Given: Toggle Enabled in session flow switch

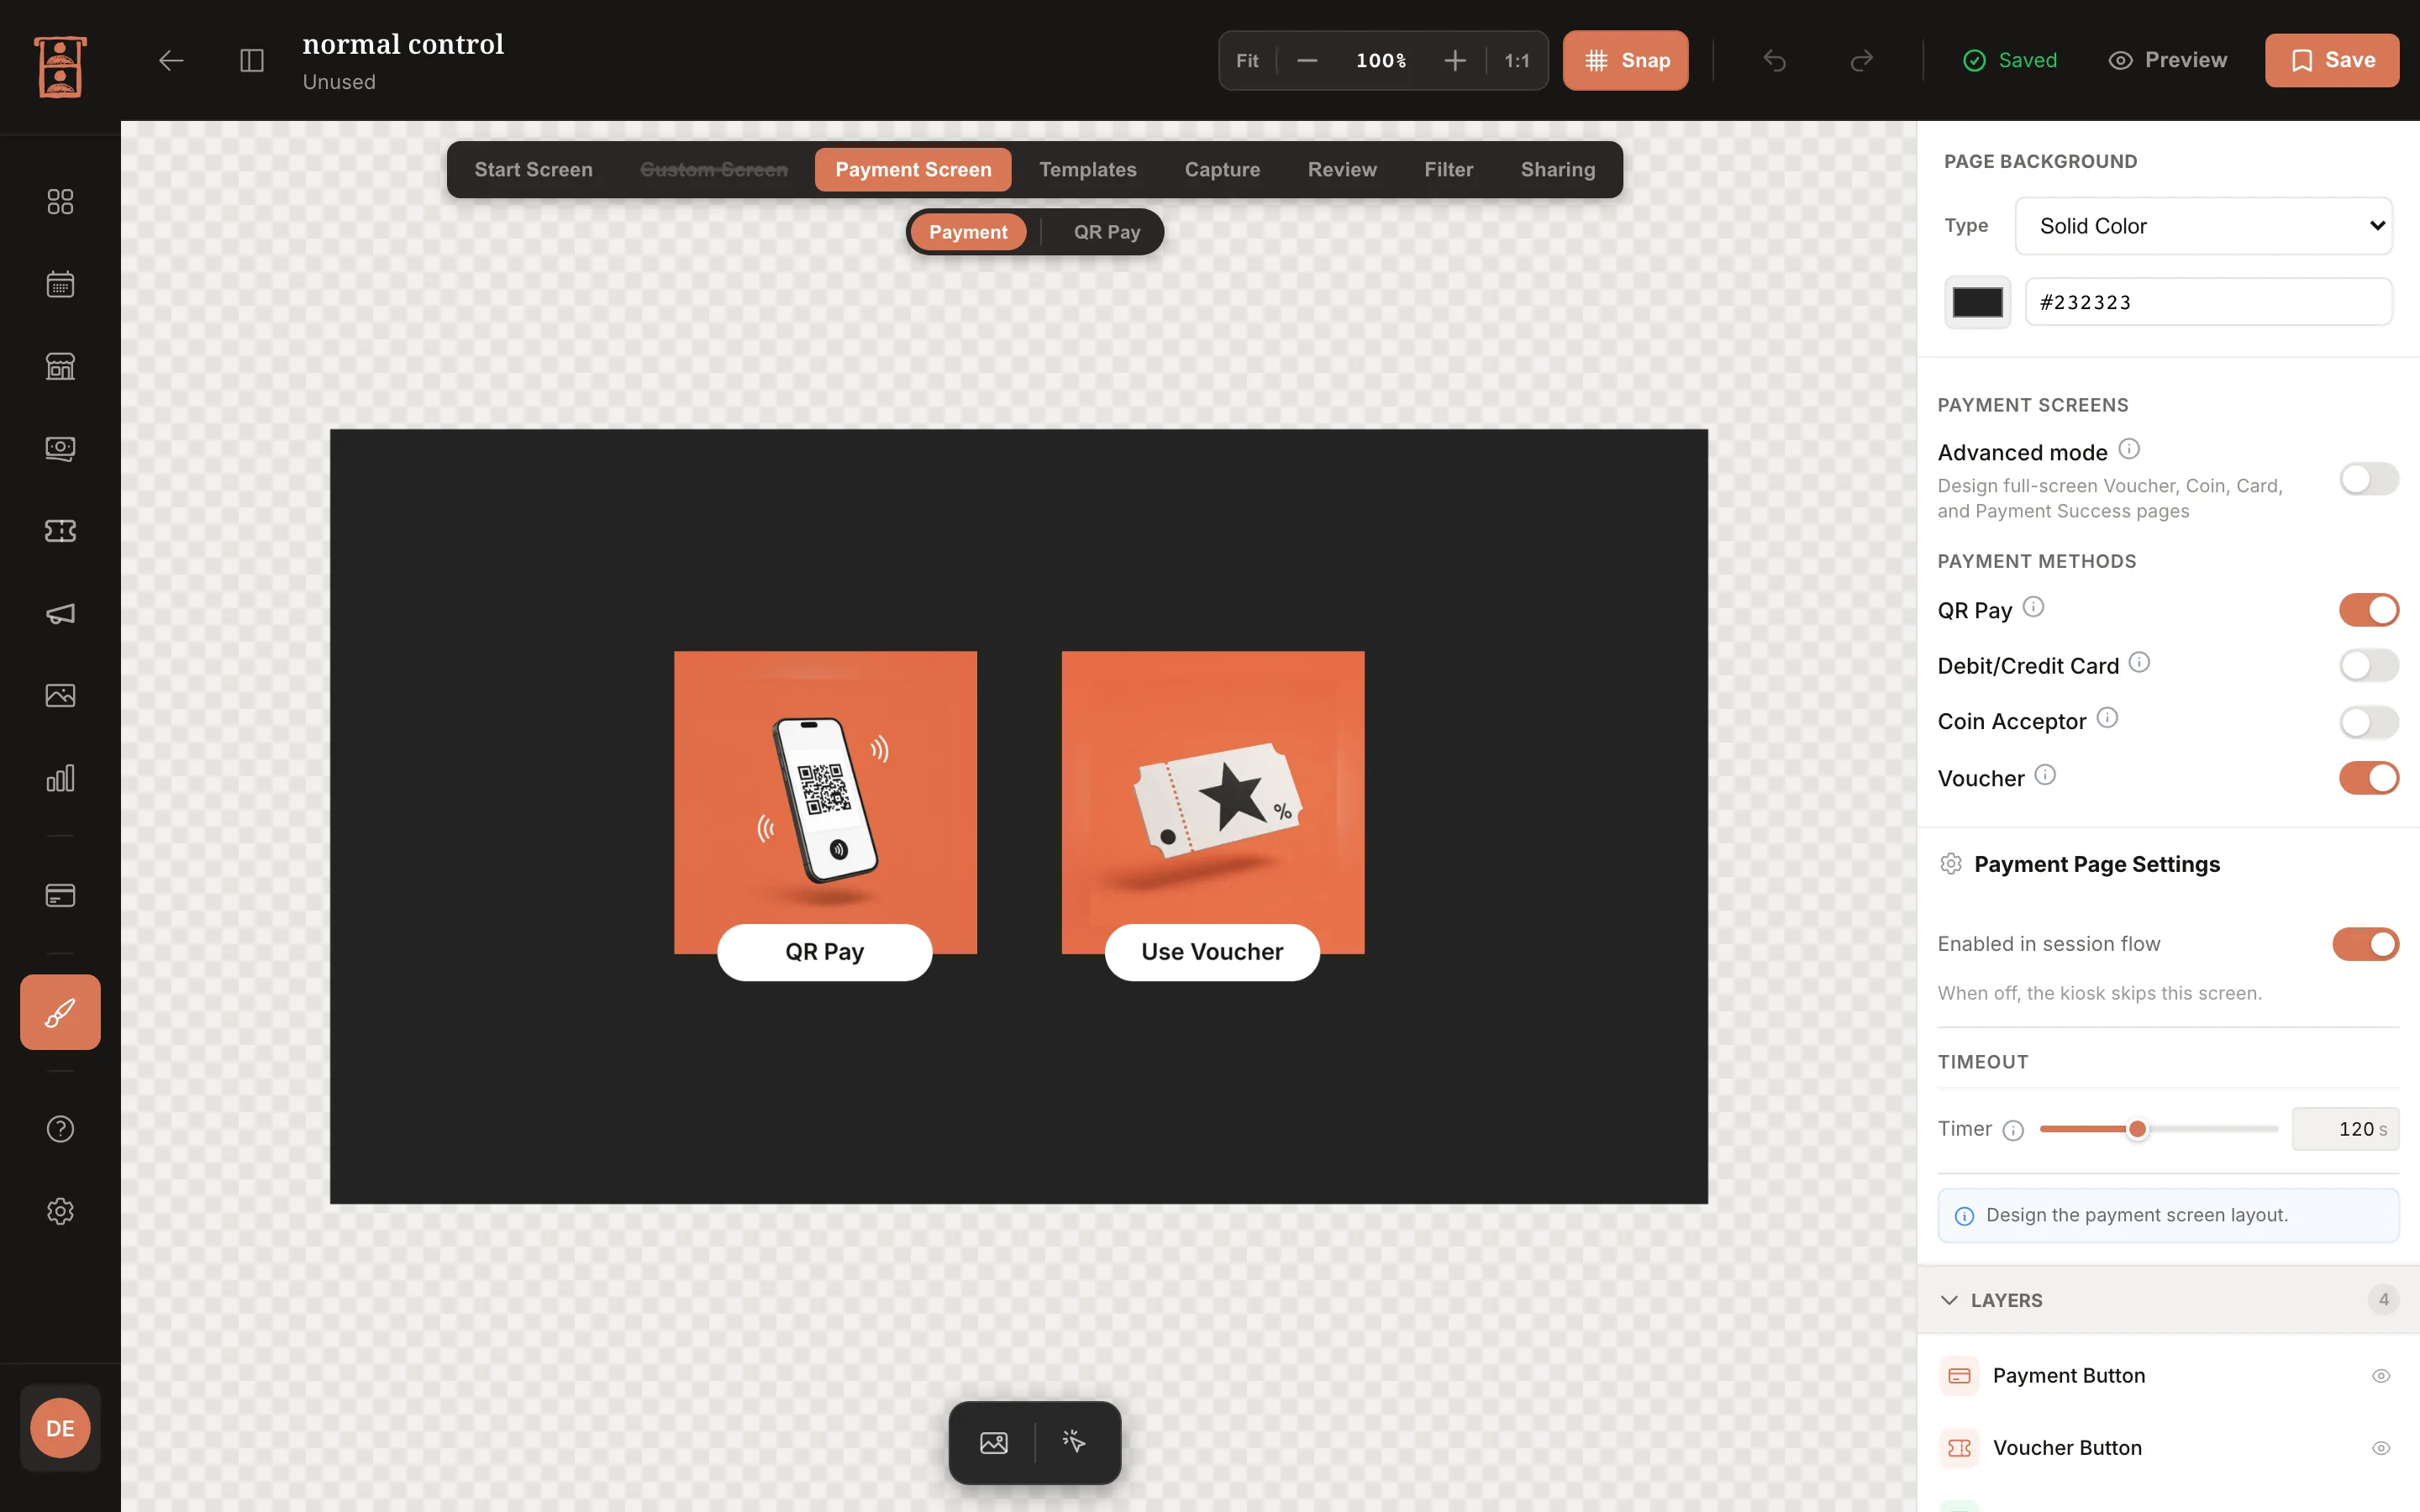Looking at the screenshot, I should [x=2365, y=944].
